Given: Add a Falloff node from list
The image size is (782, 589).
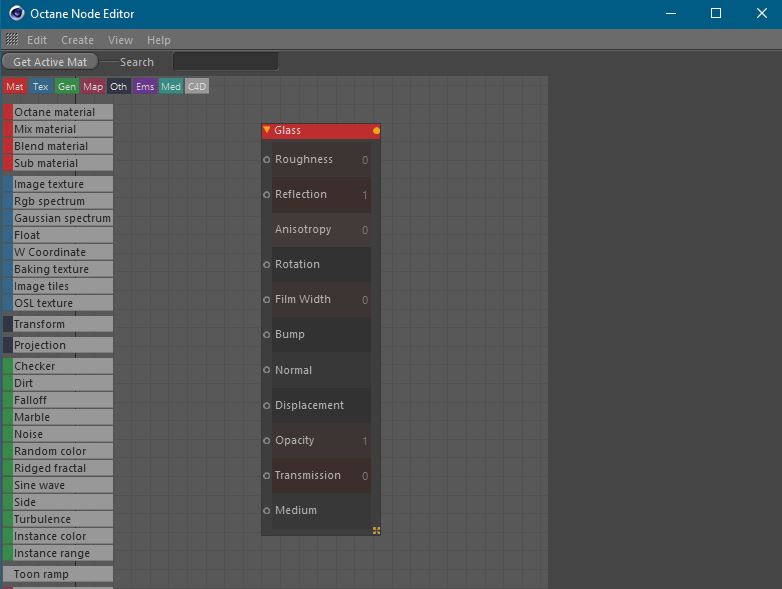Looking at the screenshot, I should point(58,400).
